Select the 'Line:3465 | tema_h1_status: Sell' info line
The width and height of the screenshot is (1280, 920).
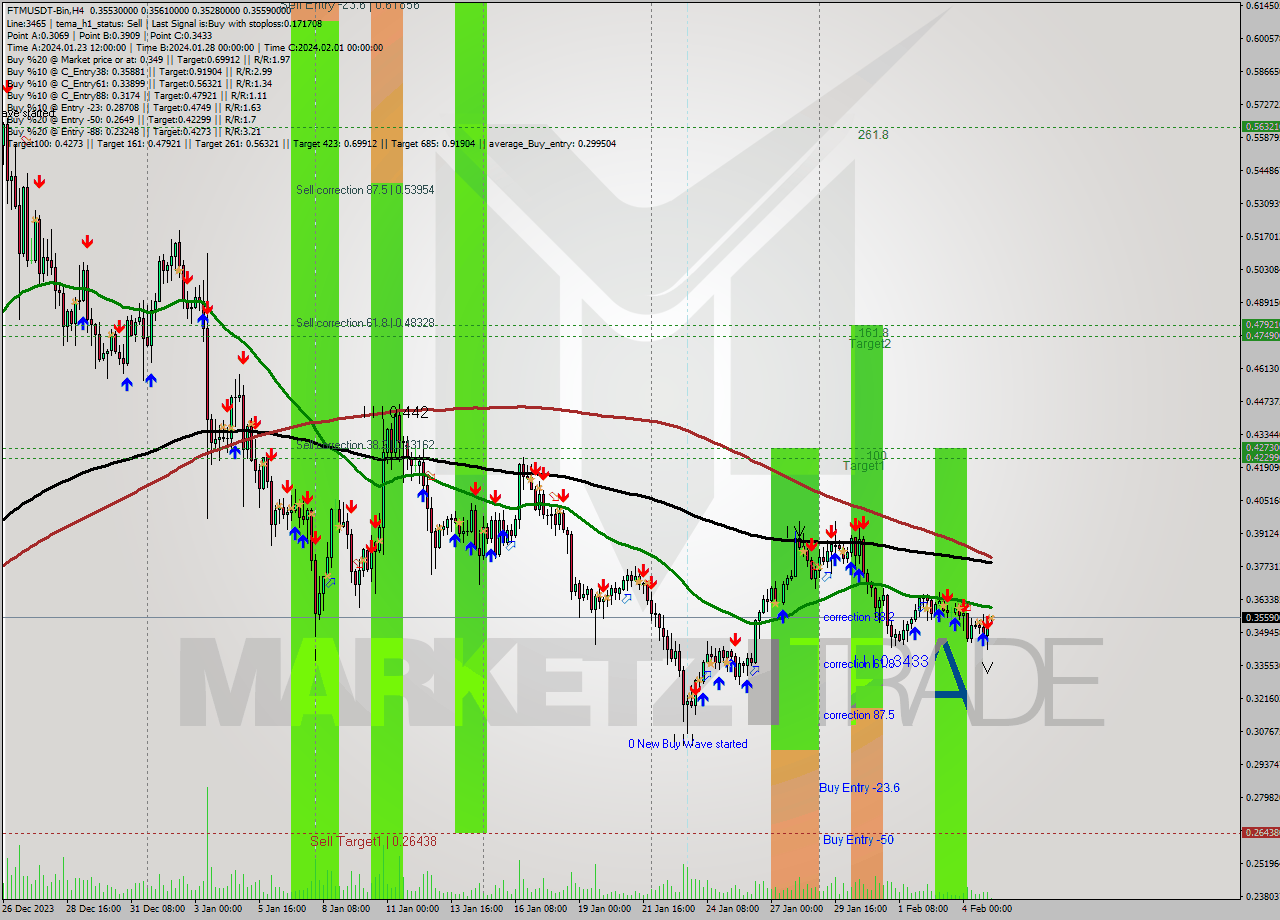[x=164, y=22]
